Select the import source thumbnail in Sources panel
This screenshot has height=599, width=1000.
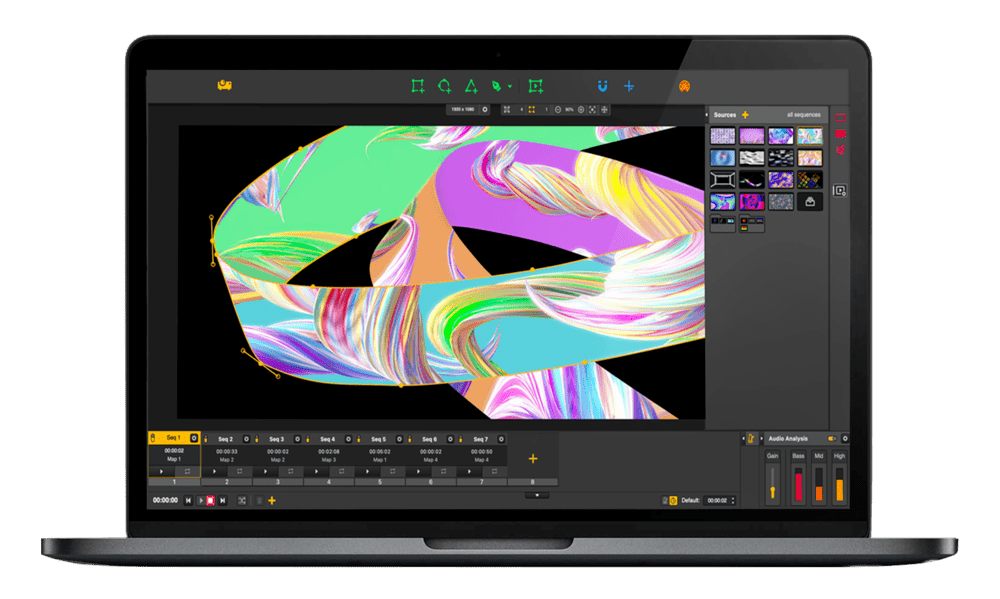[810, 201]
